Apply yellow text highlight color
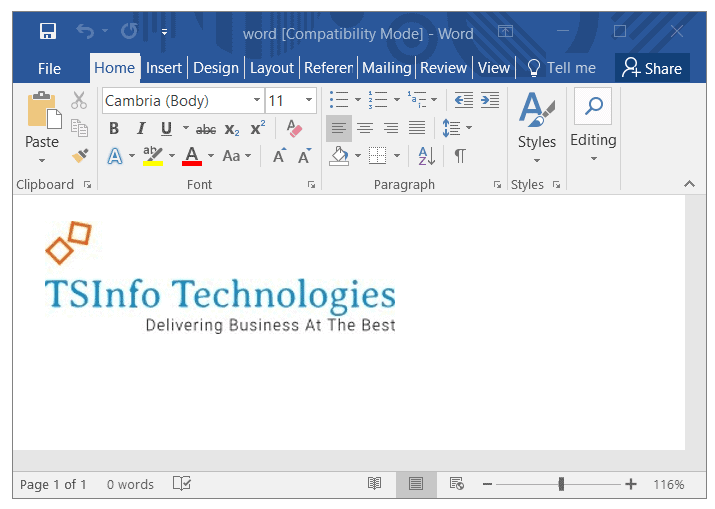 pyautogui.click(x=153, y=156)
